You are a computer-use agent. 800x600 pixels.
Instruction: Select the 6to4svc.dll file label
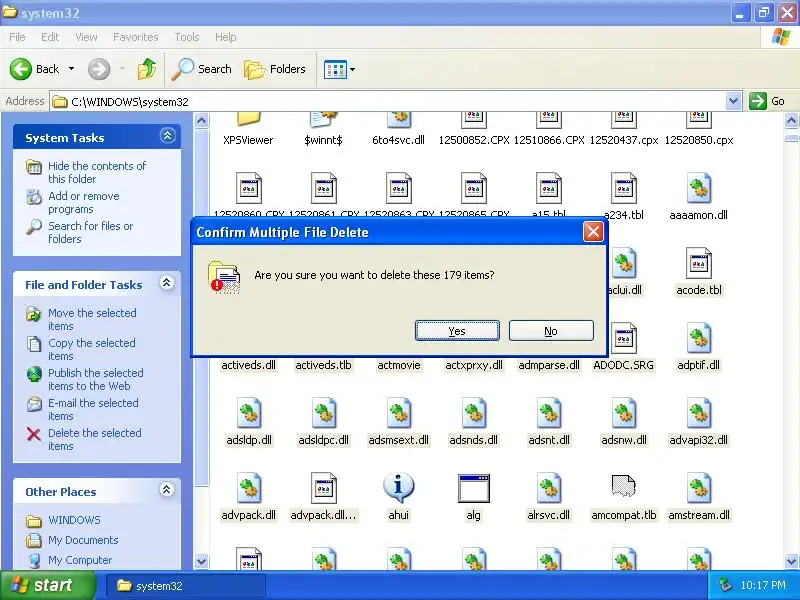(x=398, y=140)
